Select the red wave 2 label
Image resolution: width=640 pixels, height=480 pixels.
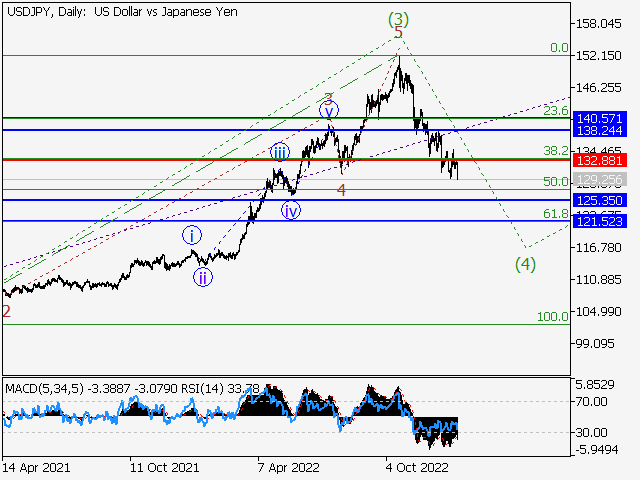[6, 311]
